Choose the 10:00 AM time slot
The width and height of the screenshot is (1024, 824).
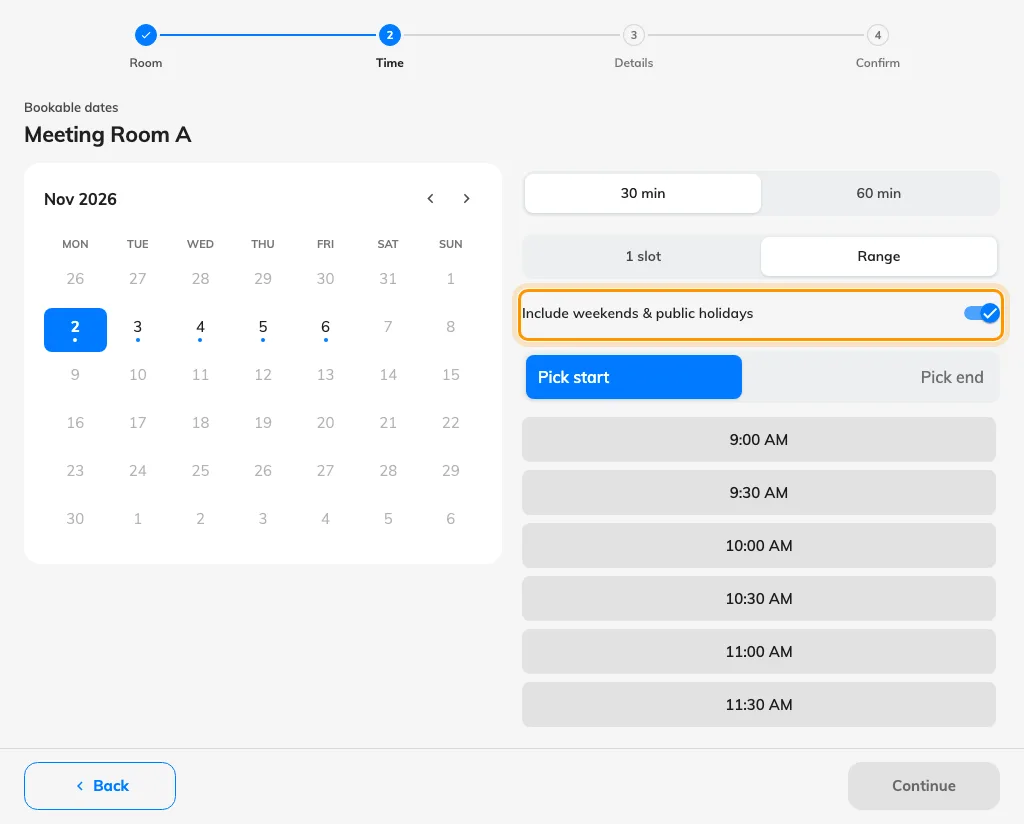tap(759, 545)
